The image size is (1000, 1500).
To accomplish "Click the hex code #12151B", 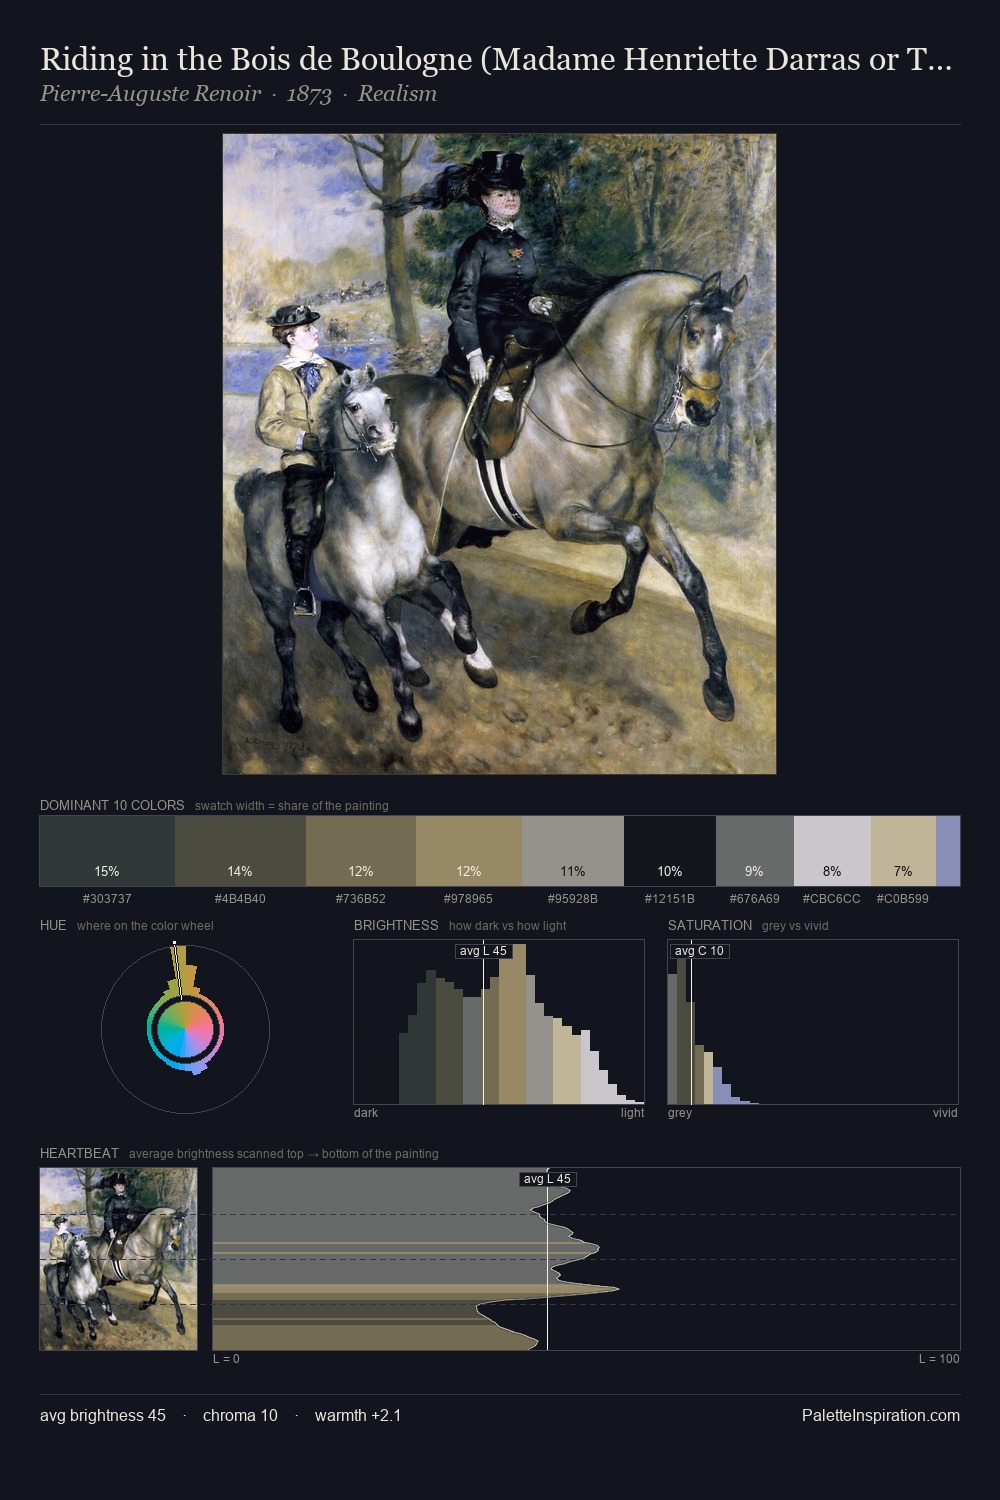I will 670,899.
